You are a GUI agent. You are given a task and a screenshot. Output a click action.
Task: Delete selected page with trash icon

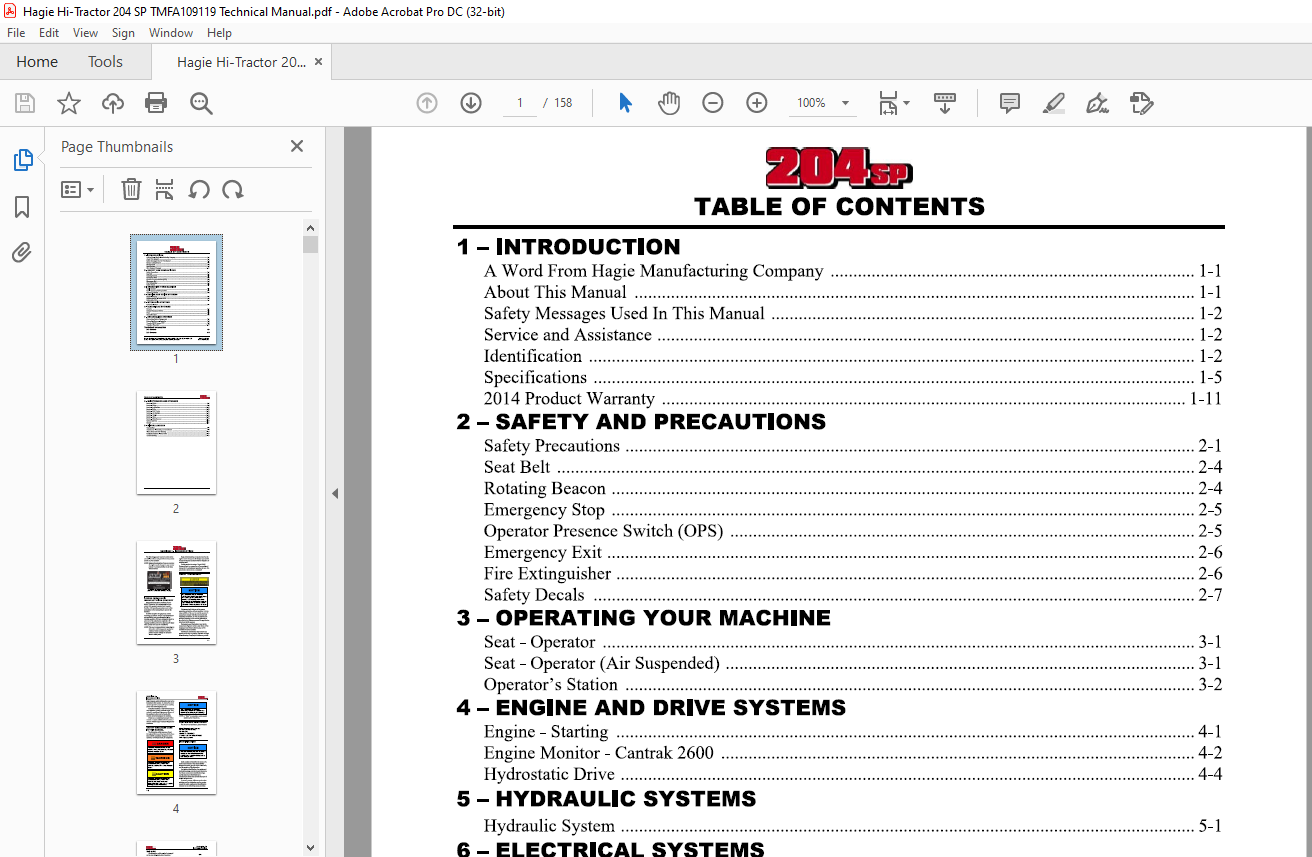131,189
